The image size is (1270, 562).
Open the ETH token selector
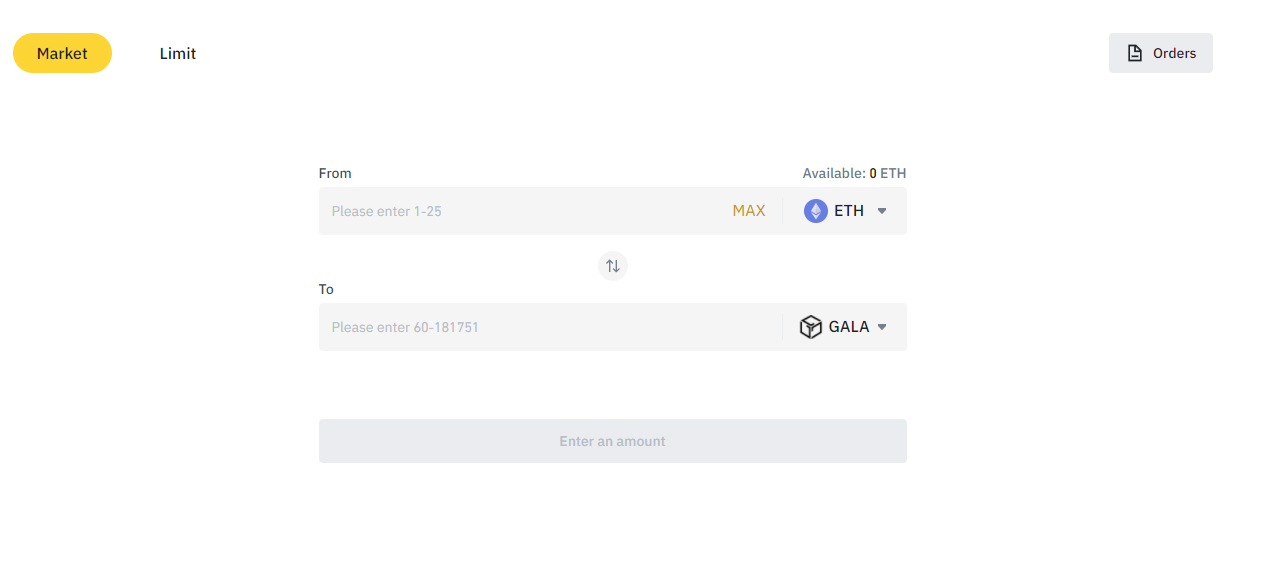point(846,211)
